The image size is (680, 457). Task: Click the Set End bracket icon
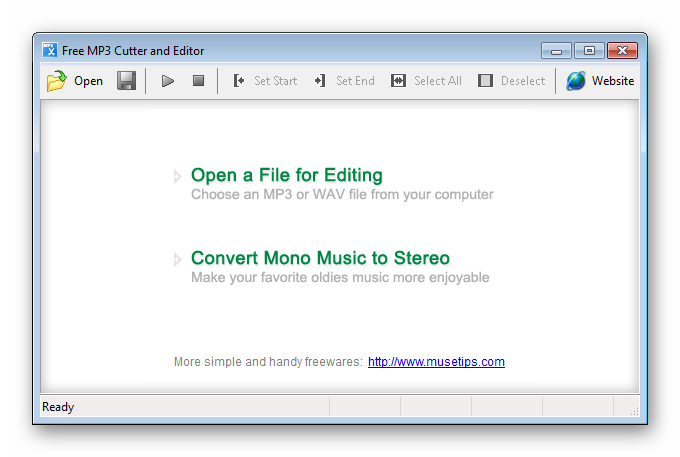coord(320,81)
